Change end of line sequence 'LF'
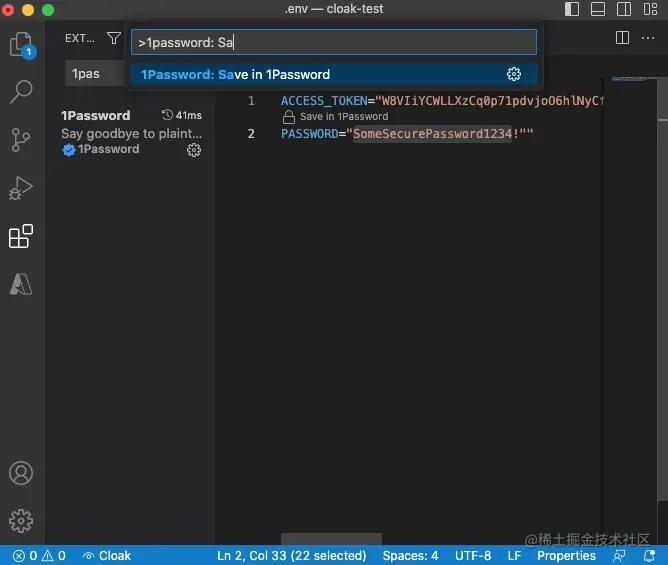 [514, 556]
